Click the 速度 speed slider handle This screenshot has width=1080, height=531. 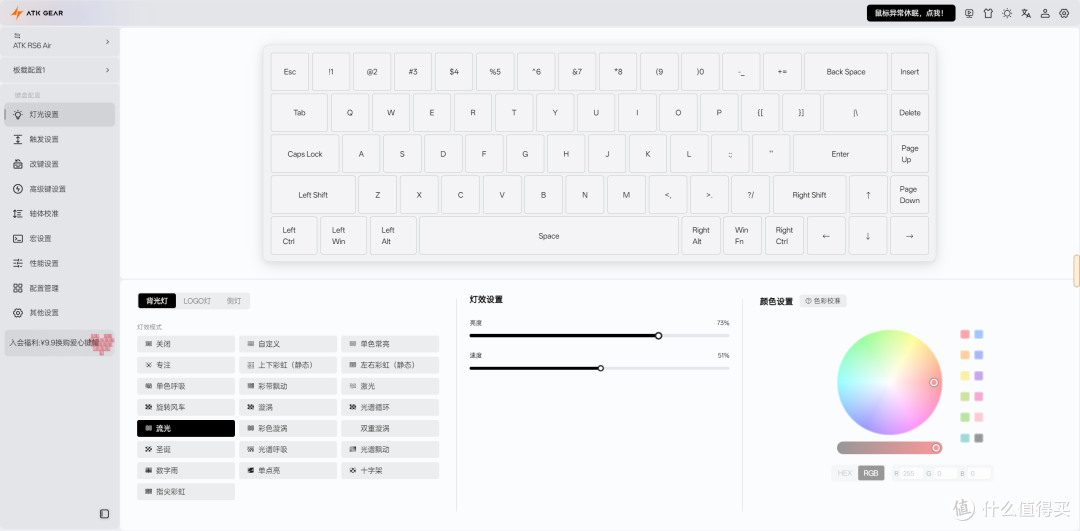[x=601, y=368]
